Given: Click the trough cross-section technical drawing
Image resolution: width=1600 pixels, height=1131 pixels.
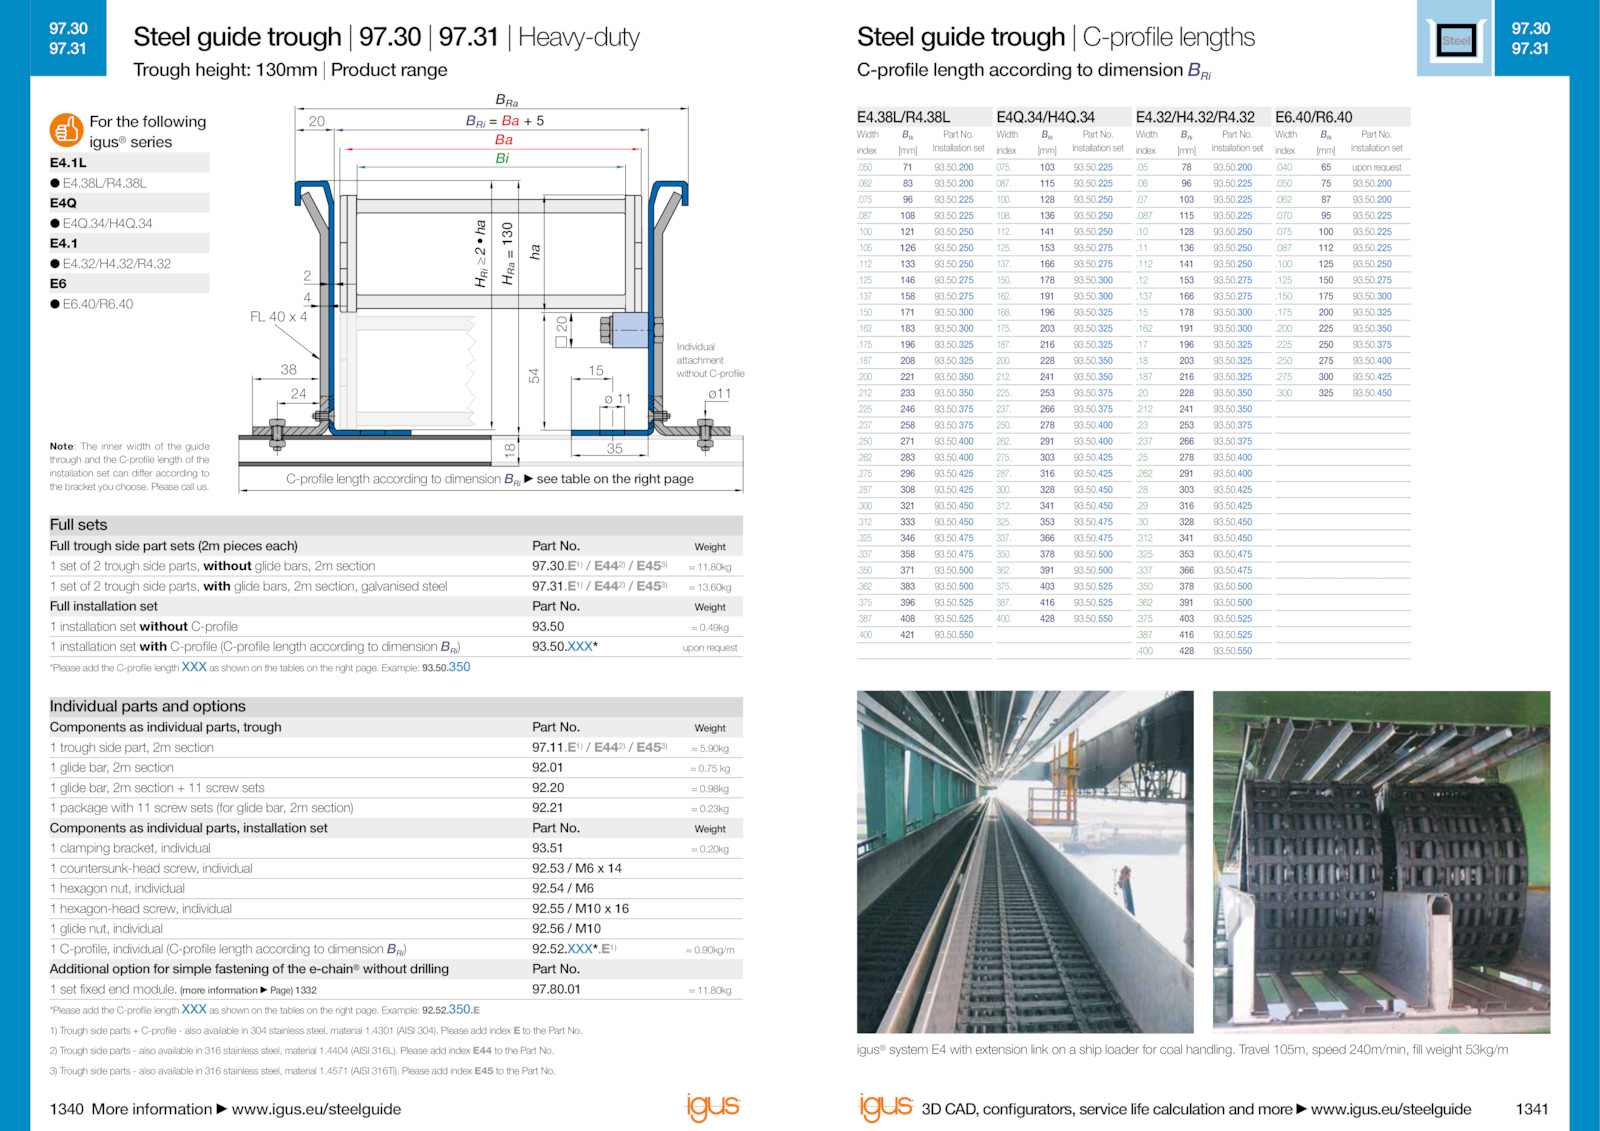Looking at the screenshot, I should [x=491, y=295].
